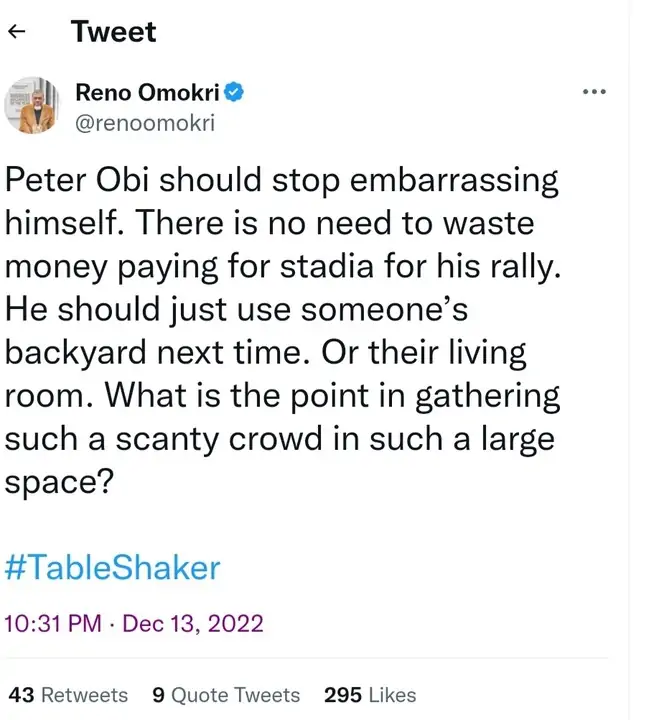Screen dimensions: 649x720
Task: Open the @renoomokri handle link
Action: (x=144, y=122)
